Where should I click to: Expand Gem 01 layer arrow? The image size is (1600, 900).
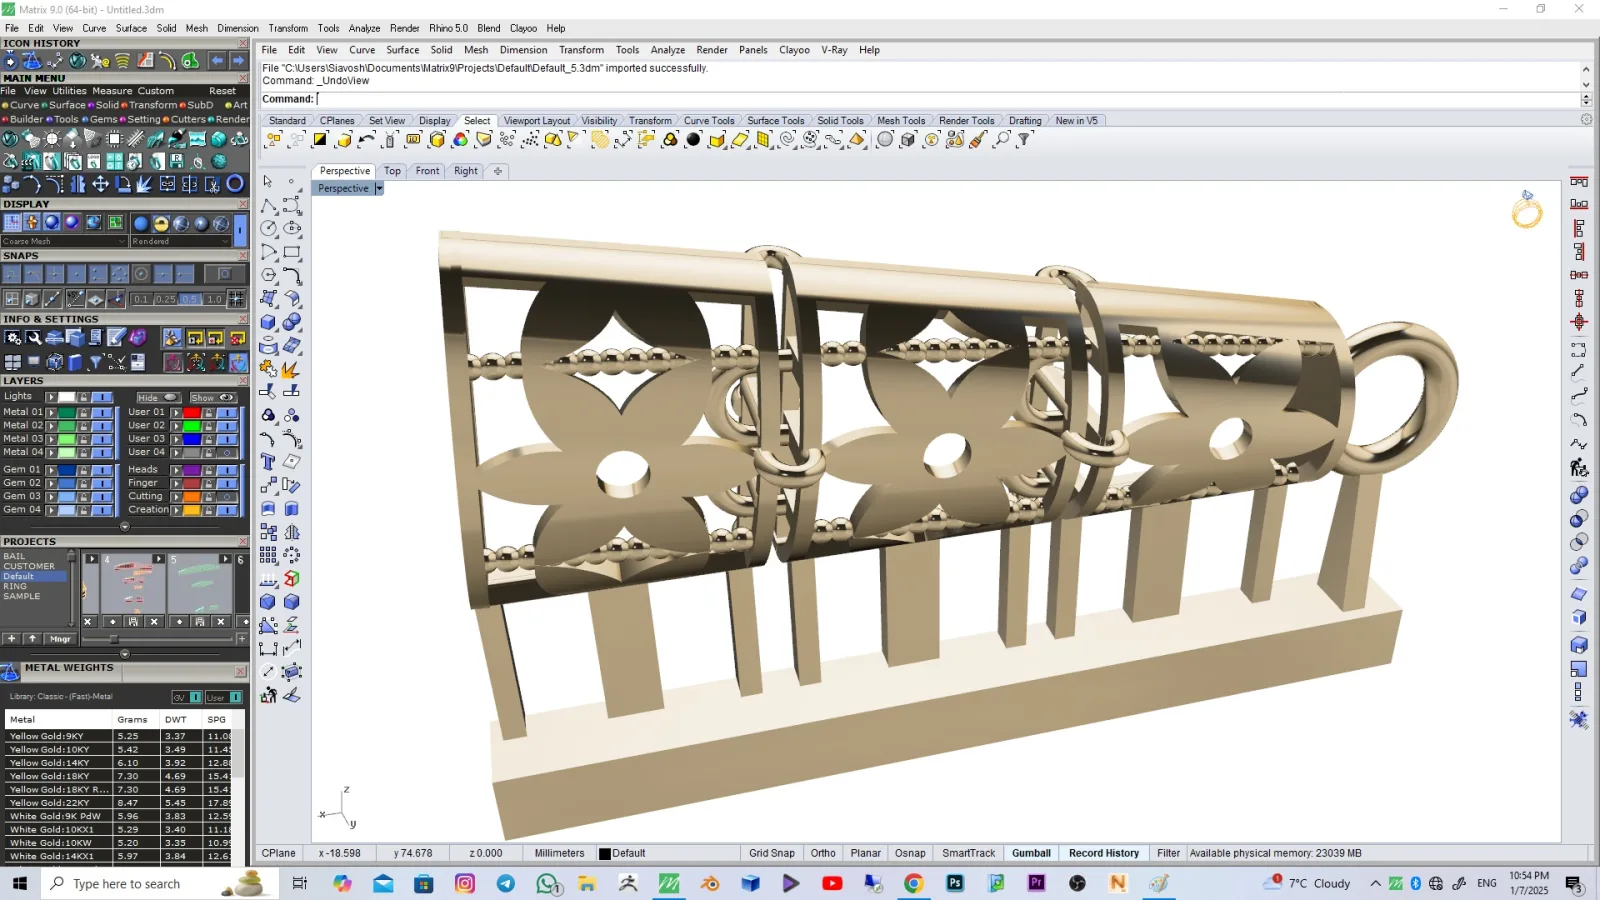51,469
